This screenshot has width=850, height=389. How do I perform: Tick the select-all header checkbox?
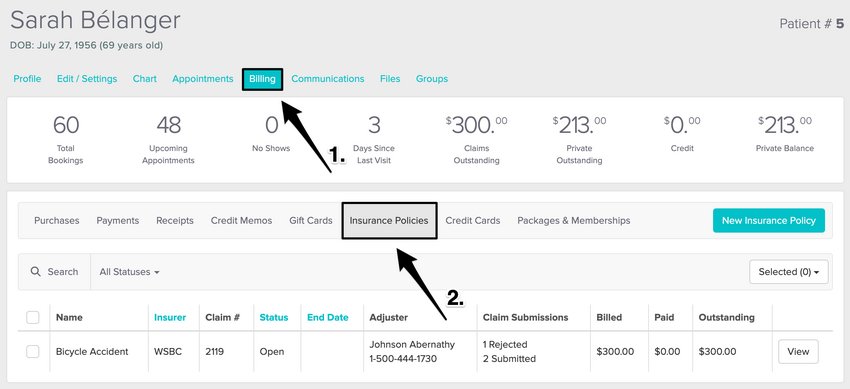33,317
